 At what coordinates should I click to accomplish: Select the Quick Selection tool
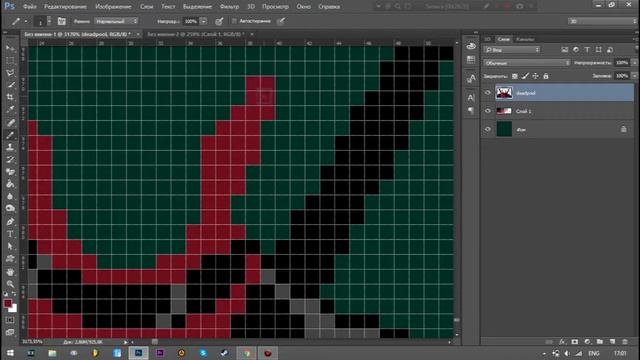tap(10, 85)
